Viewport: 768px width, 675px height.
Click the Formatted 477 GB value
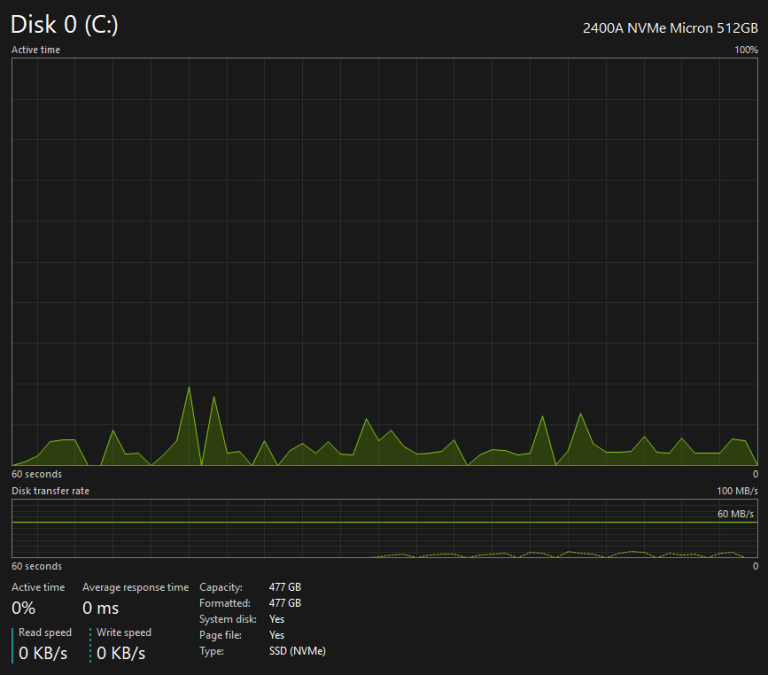coord(285,603)
